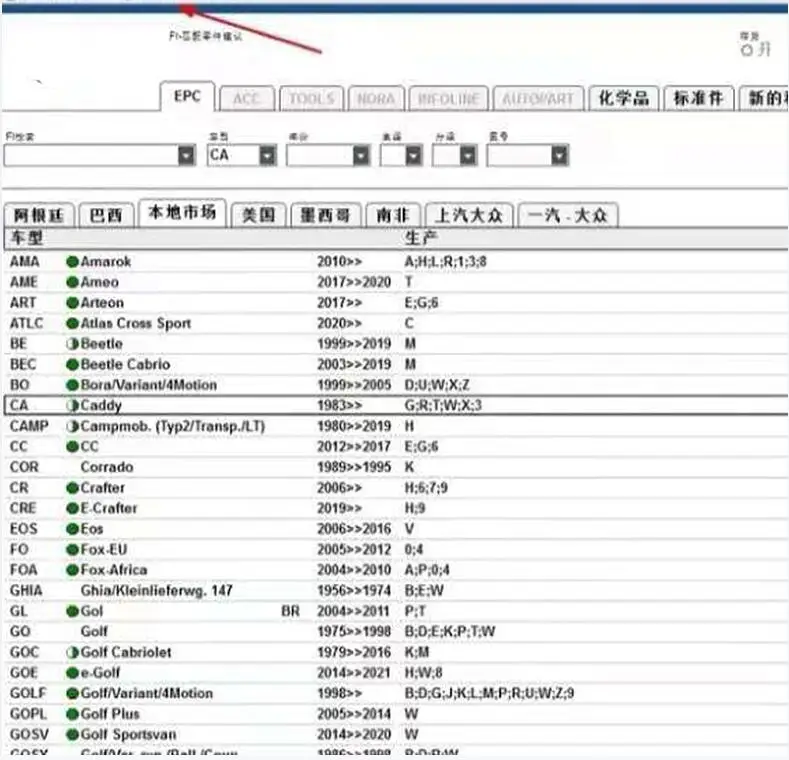Screen dimensions: 789x760
Task: Expand the last filter dropdown arrow
Action: pyautogui.click(x=560, y=155)
